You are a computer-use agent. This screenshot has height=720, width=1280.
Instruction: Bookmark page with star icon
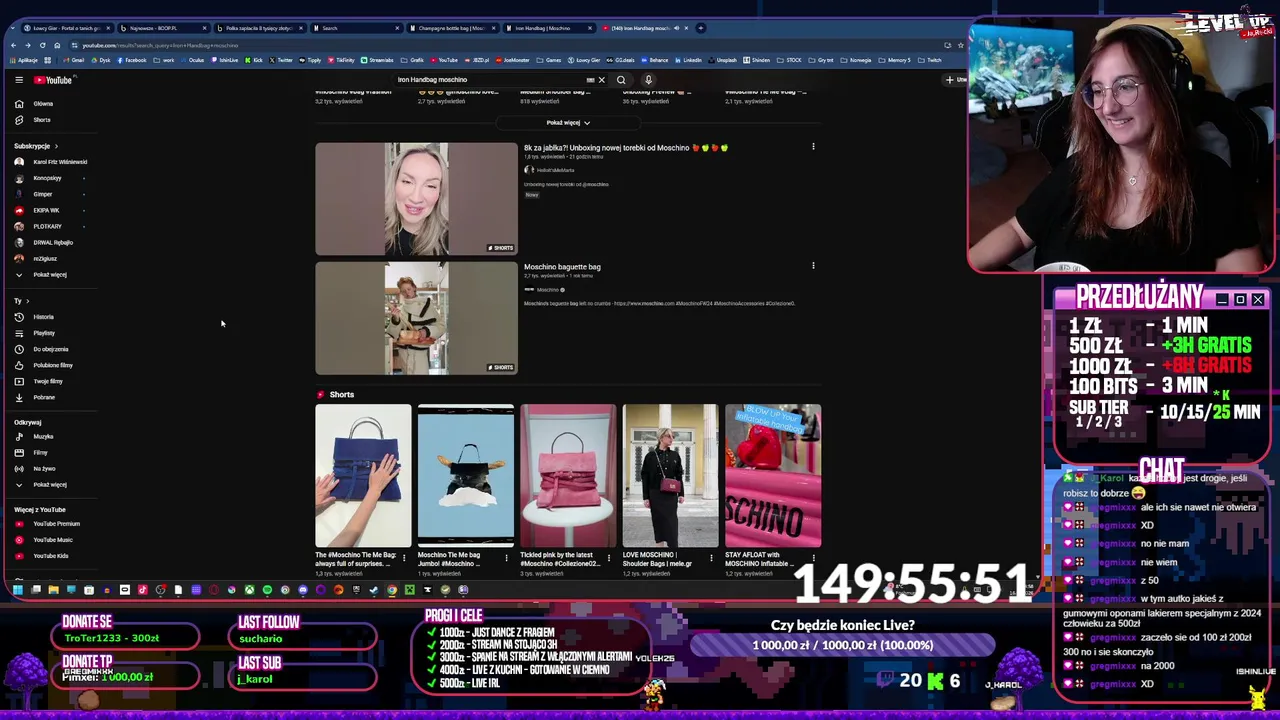click(960, 45)
